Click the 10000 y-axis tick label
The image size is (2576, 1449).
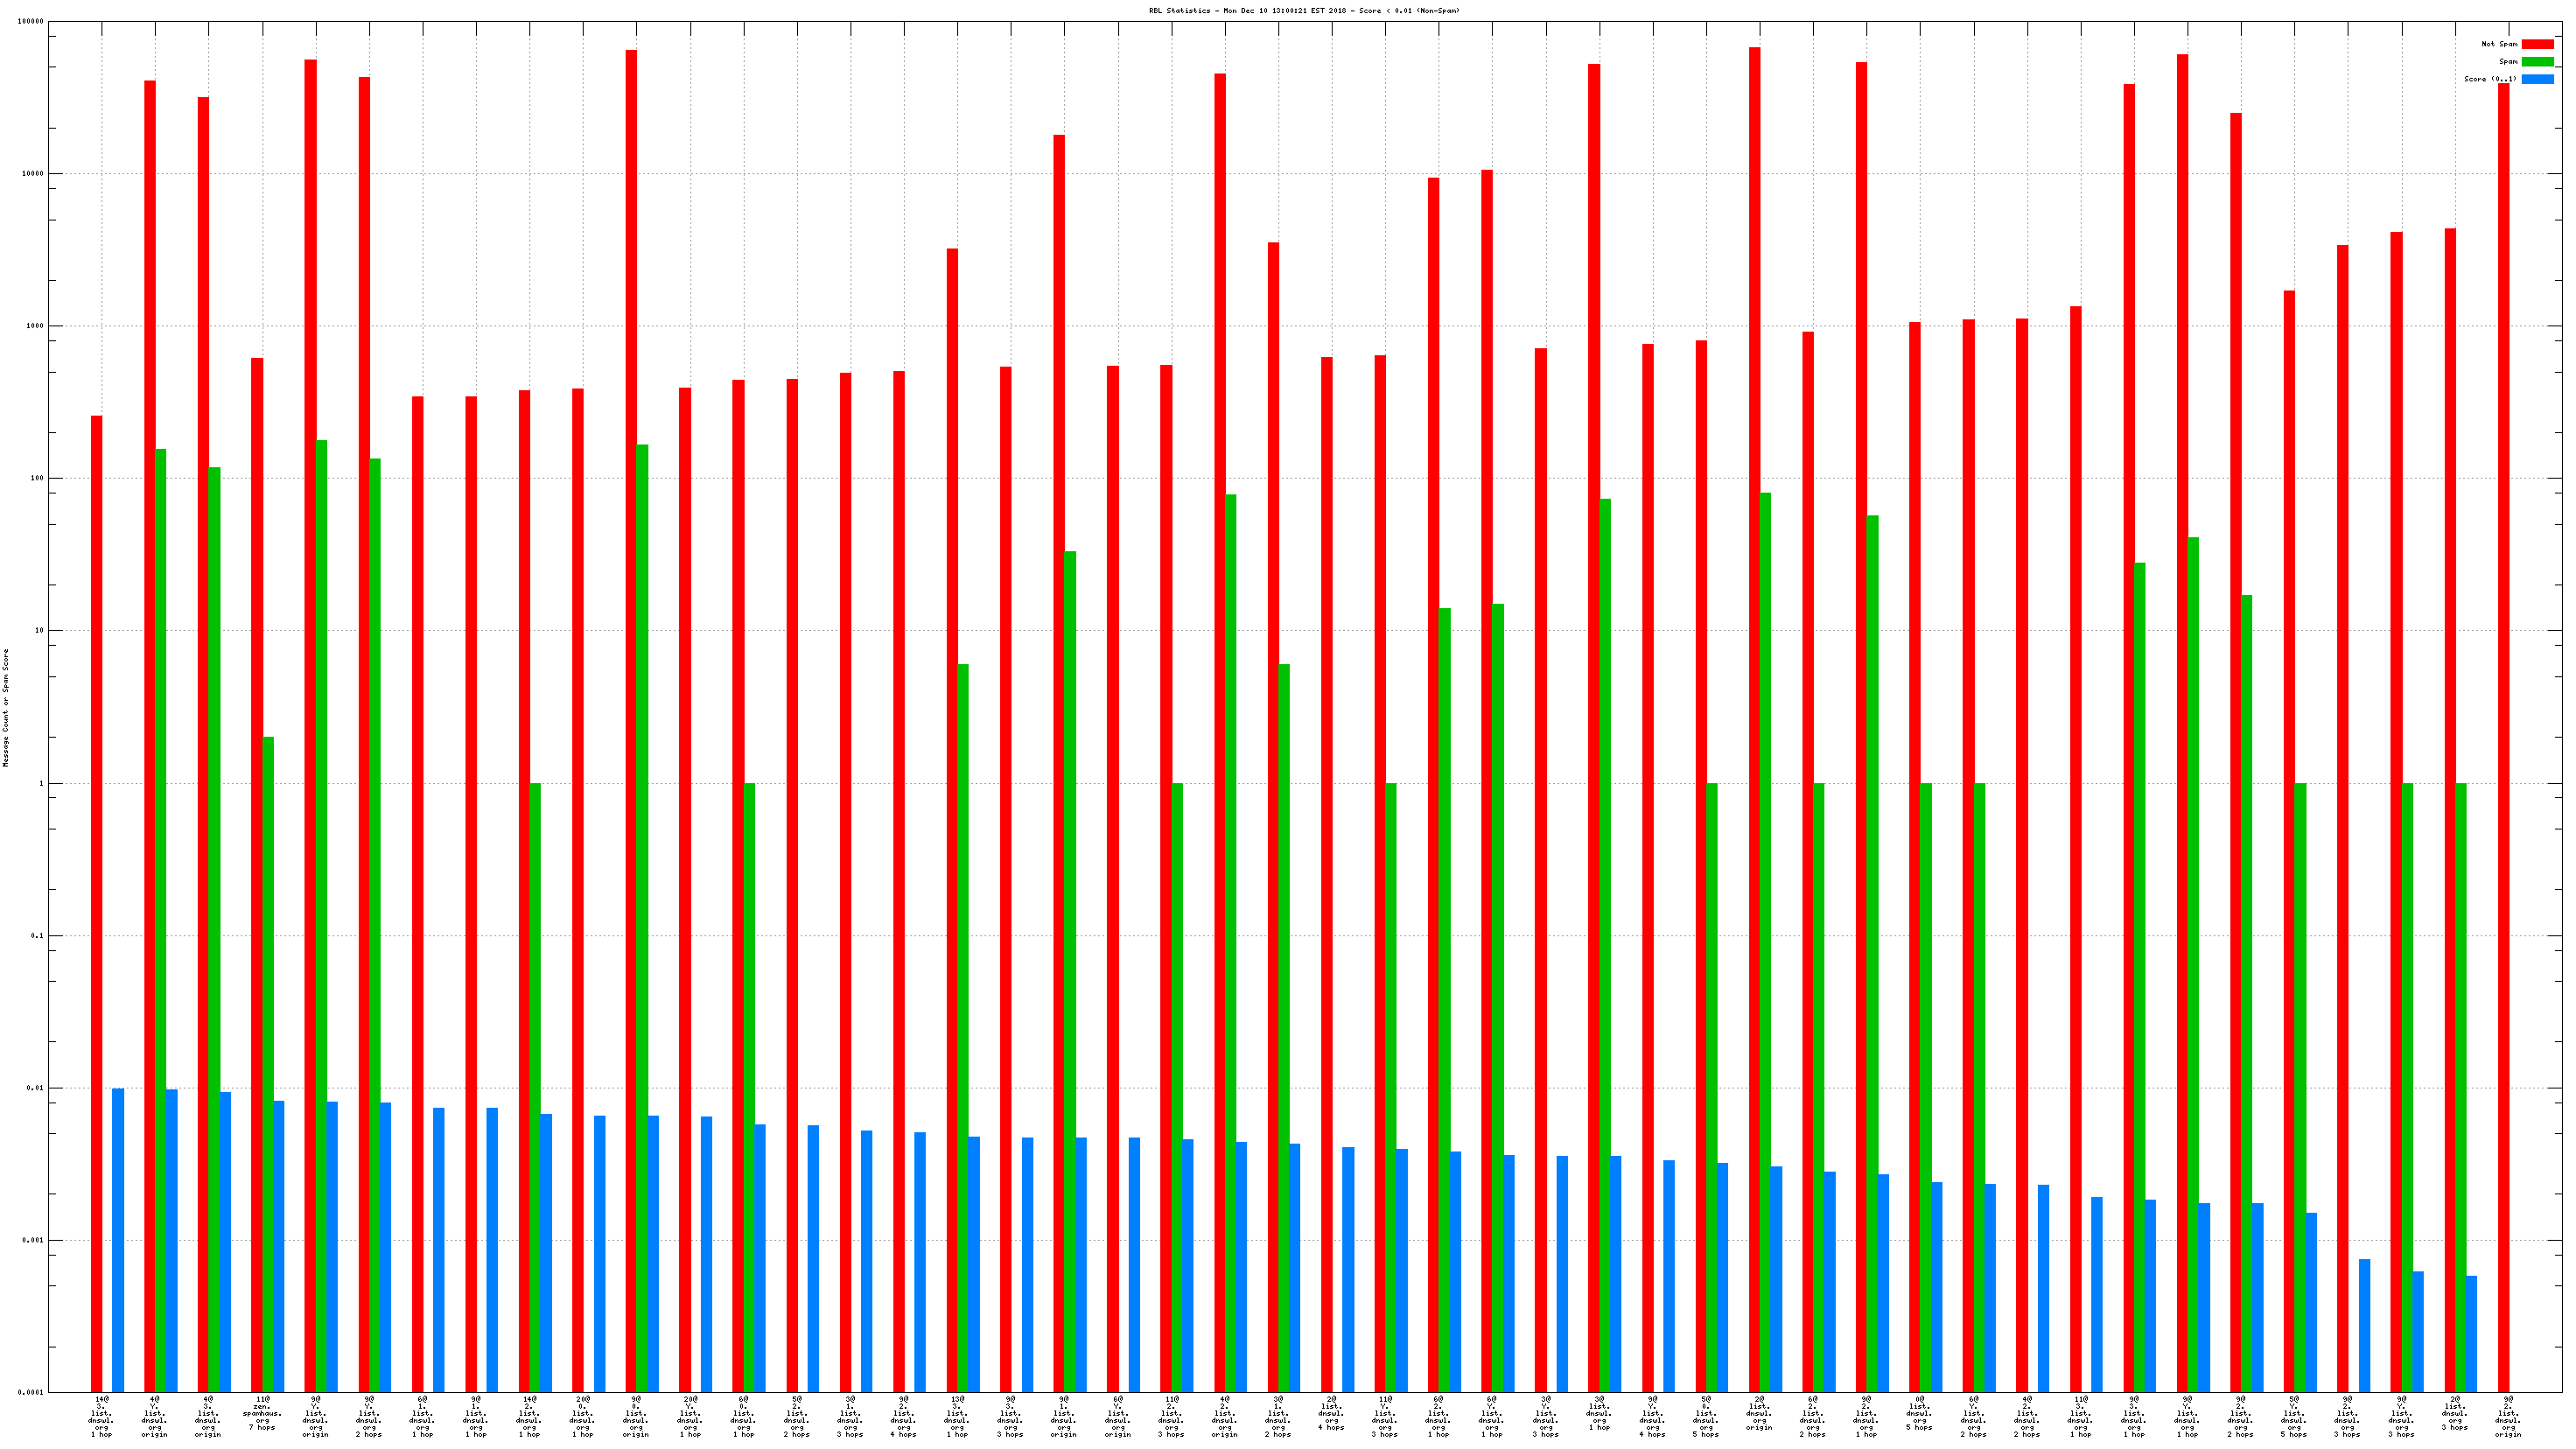point(33,174)
